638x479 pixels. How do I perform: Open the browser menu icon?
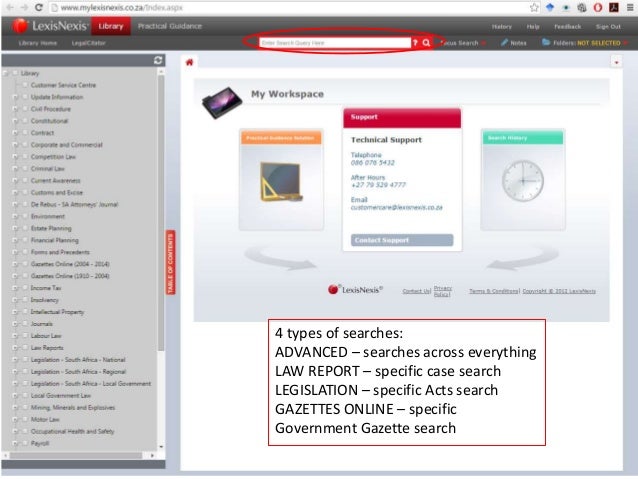pos(630,7)
